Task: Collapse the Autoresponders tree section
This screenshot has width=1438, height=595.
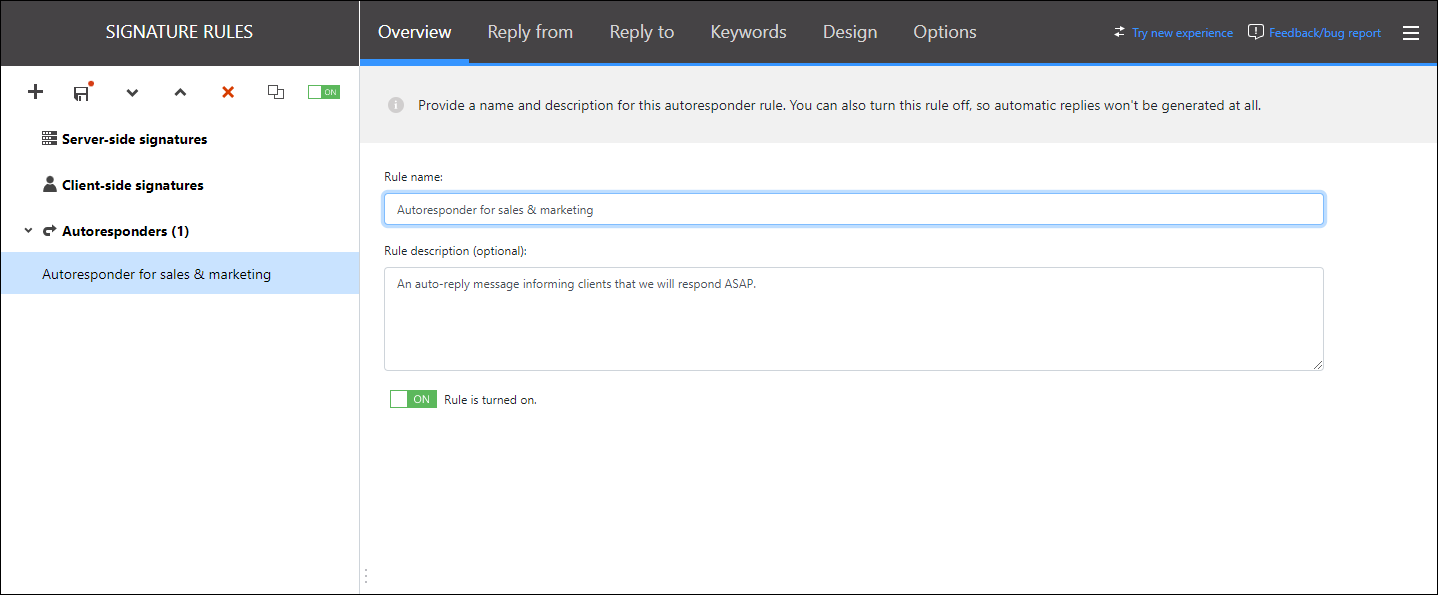Action: 27,230
